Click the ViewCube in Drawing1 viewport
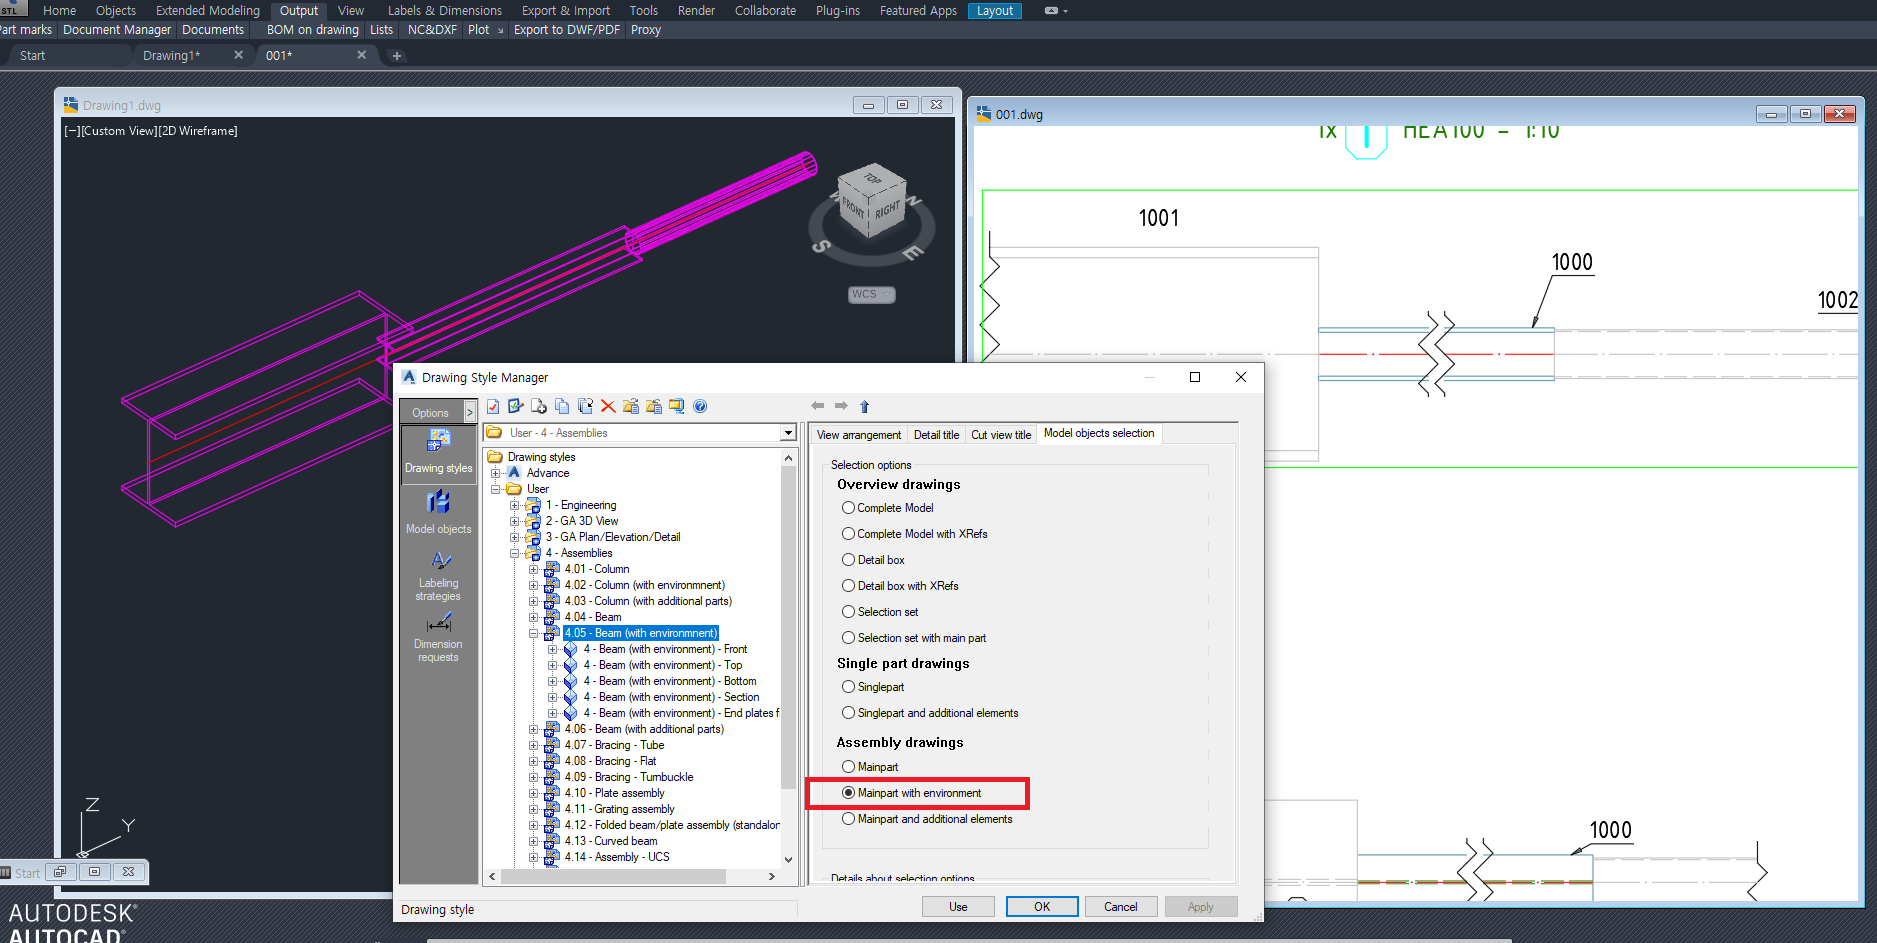Screen dimensions: 1877x943 [x=872, y=201]
